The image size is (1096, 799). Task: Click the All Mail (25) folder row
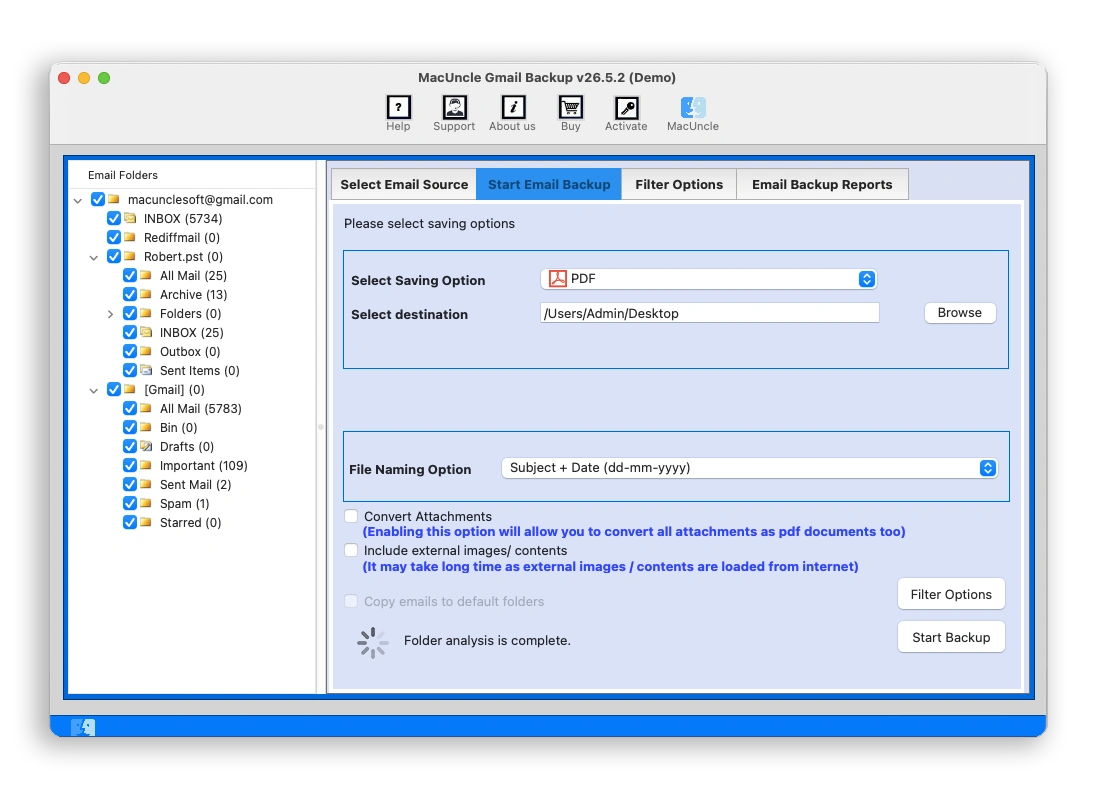click(x=193, y=275)
